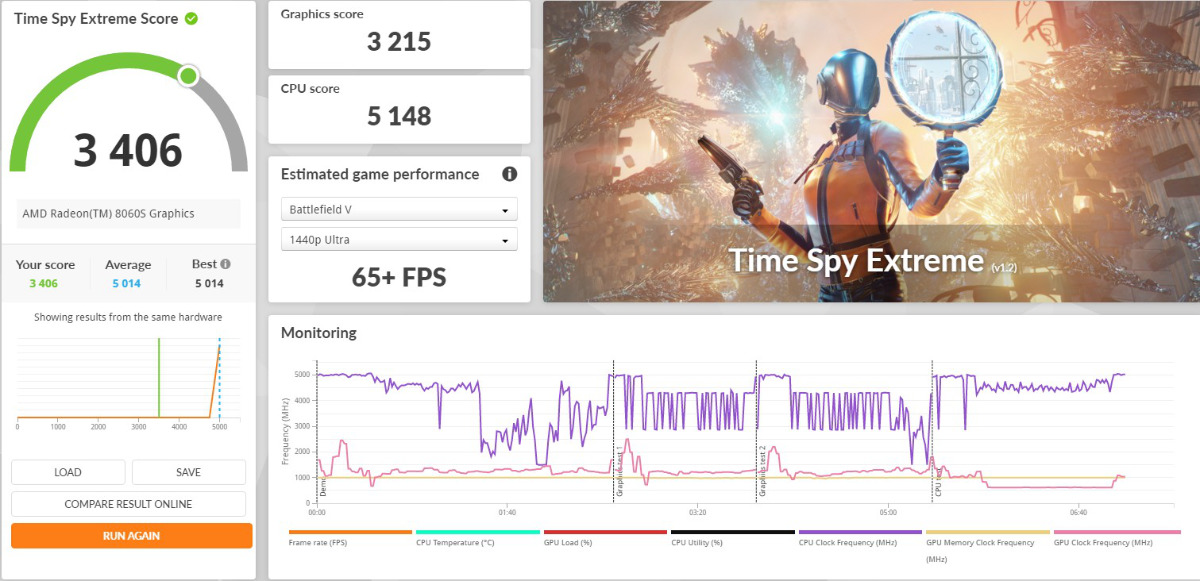
Task: Click the info icon next to Best
Action: (225, 264)
